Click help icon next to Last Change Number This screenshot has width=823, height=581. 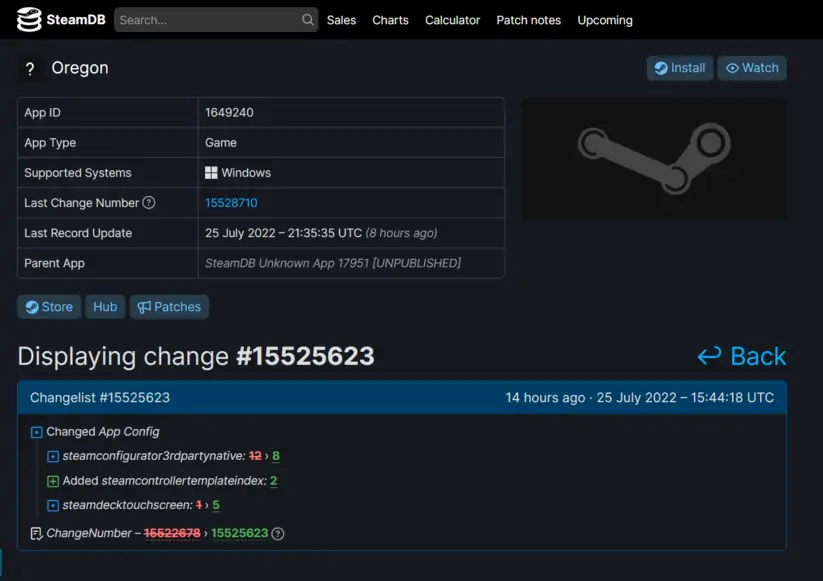[149, 203]
